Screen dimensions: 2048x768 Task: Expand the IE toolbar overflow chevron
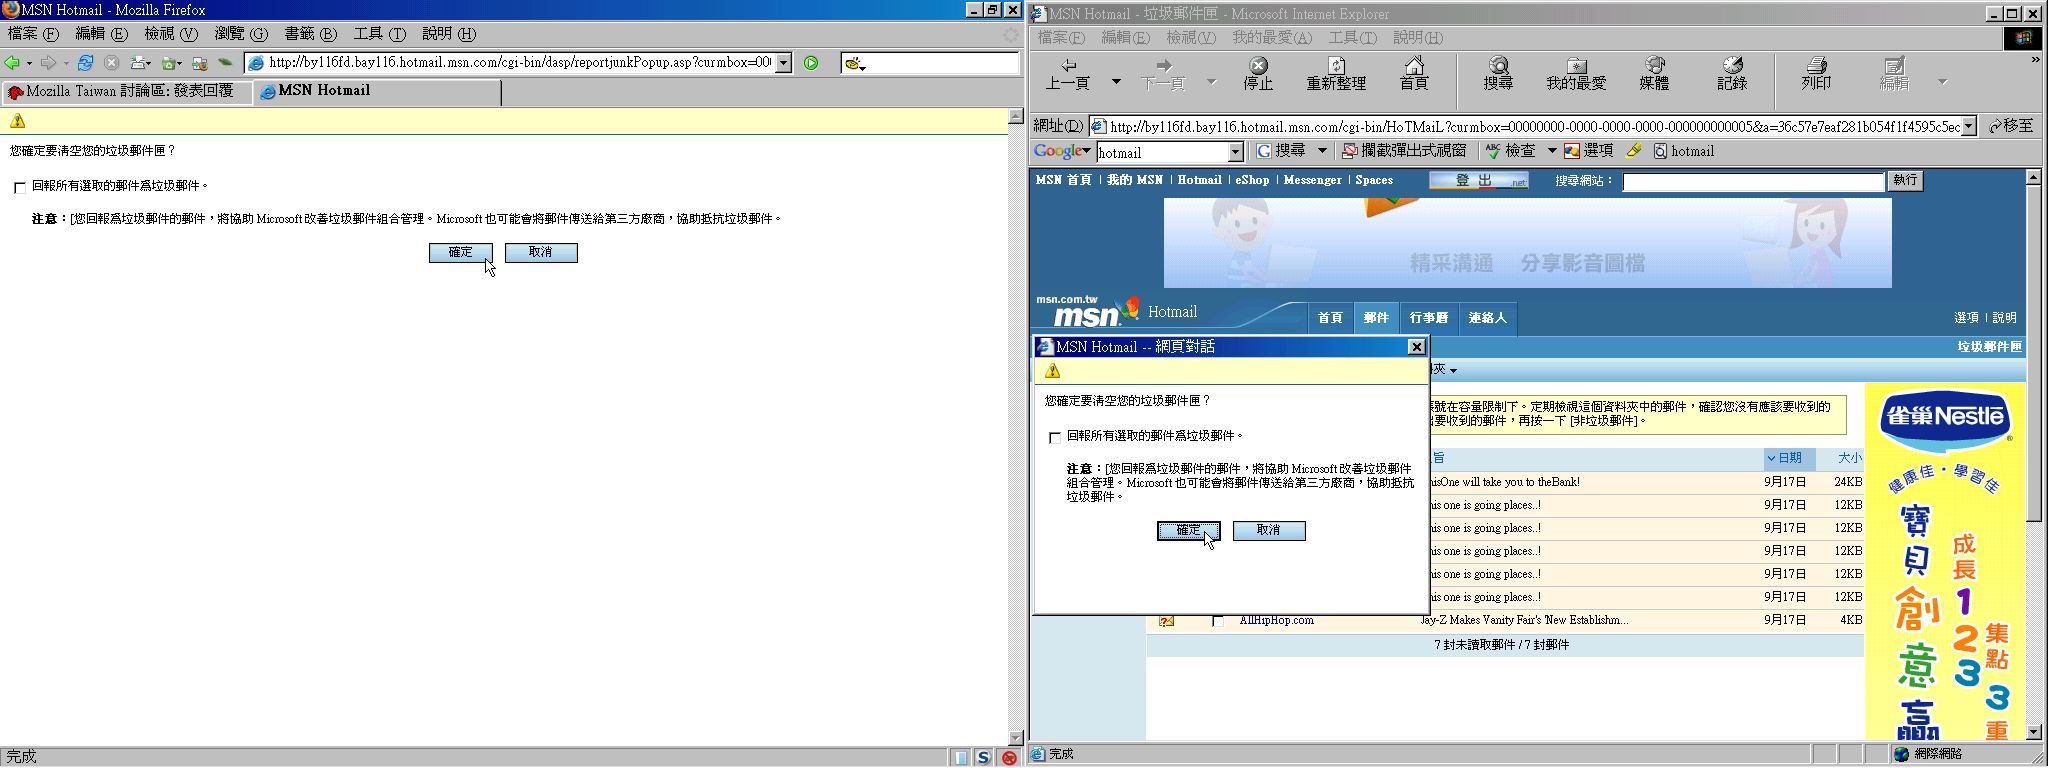[2034, 60]
